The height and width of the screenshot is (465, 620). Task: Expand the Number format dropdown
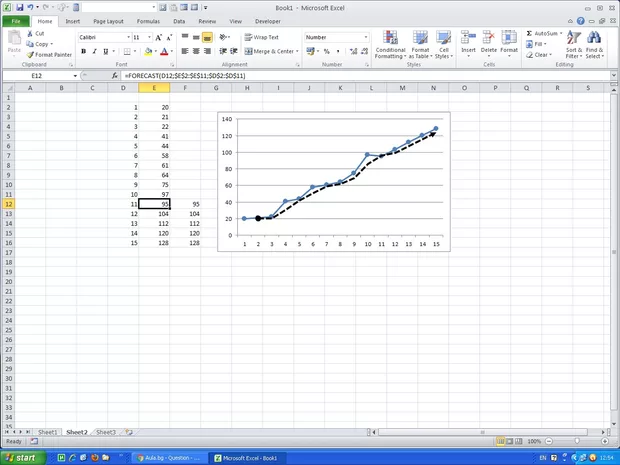coord(365,37)
